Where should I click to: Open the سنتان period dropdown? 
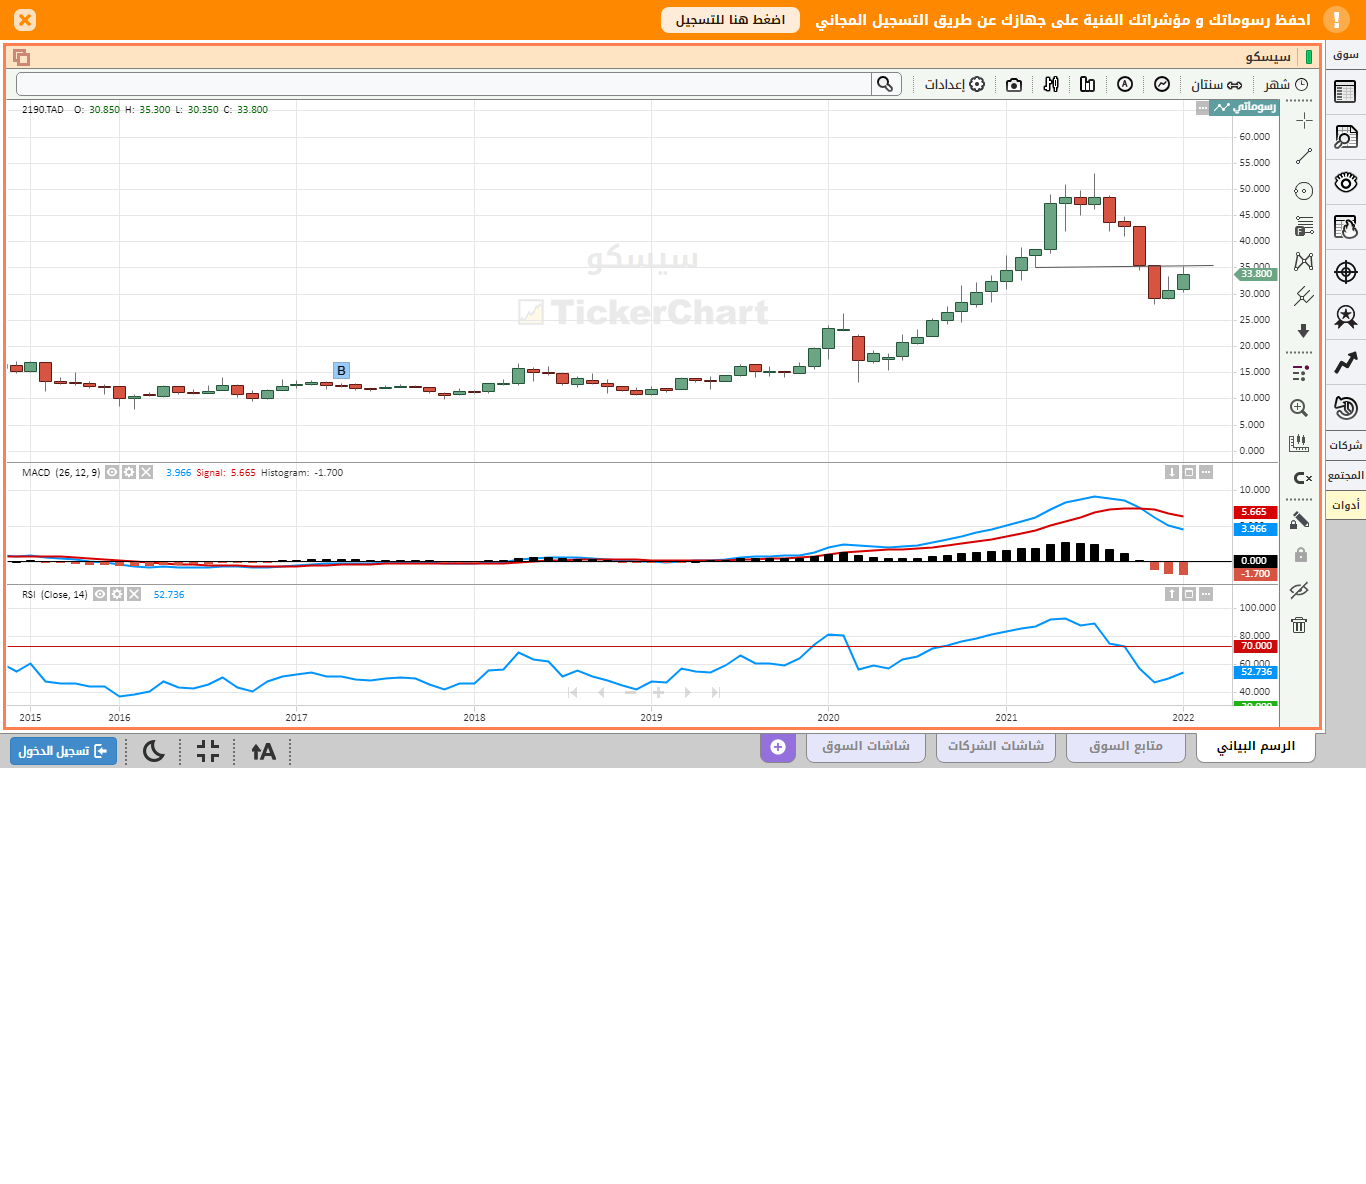tap(1216, 85)
